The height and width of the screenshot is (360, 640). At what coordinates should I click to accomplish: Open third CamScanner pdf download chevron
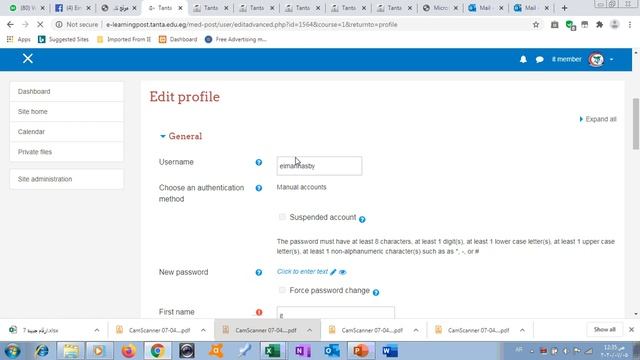416,330
